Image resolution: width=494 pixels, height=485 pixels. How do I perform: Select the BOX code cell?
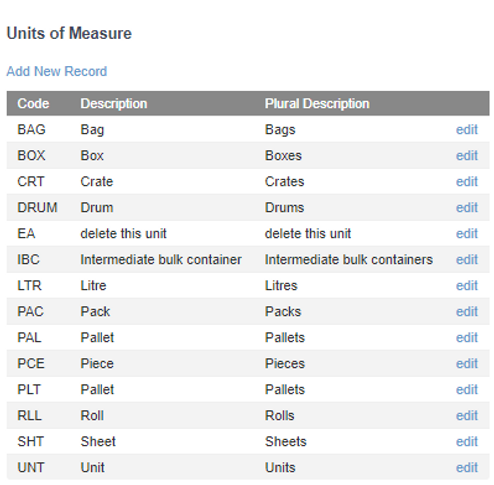click(x=31, y=155)
